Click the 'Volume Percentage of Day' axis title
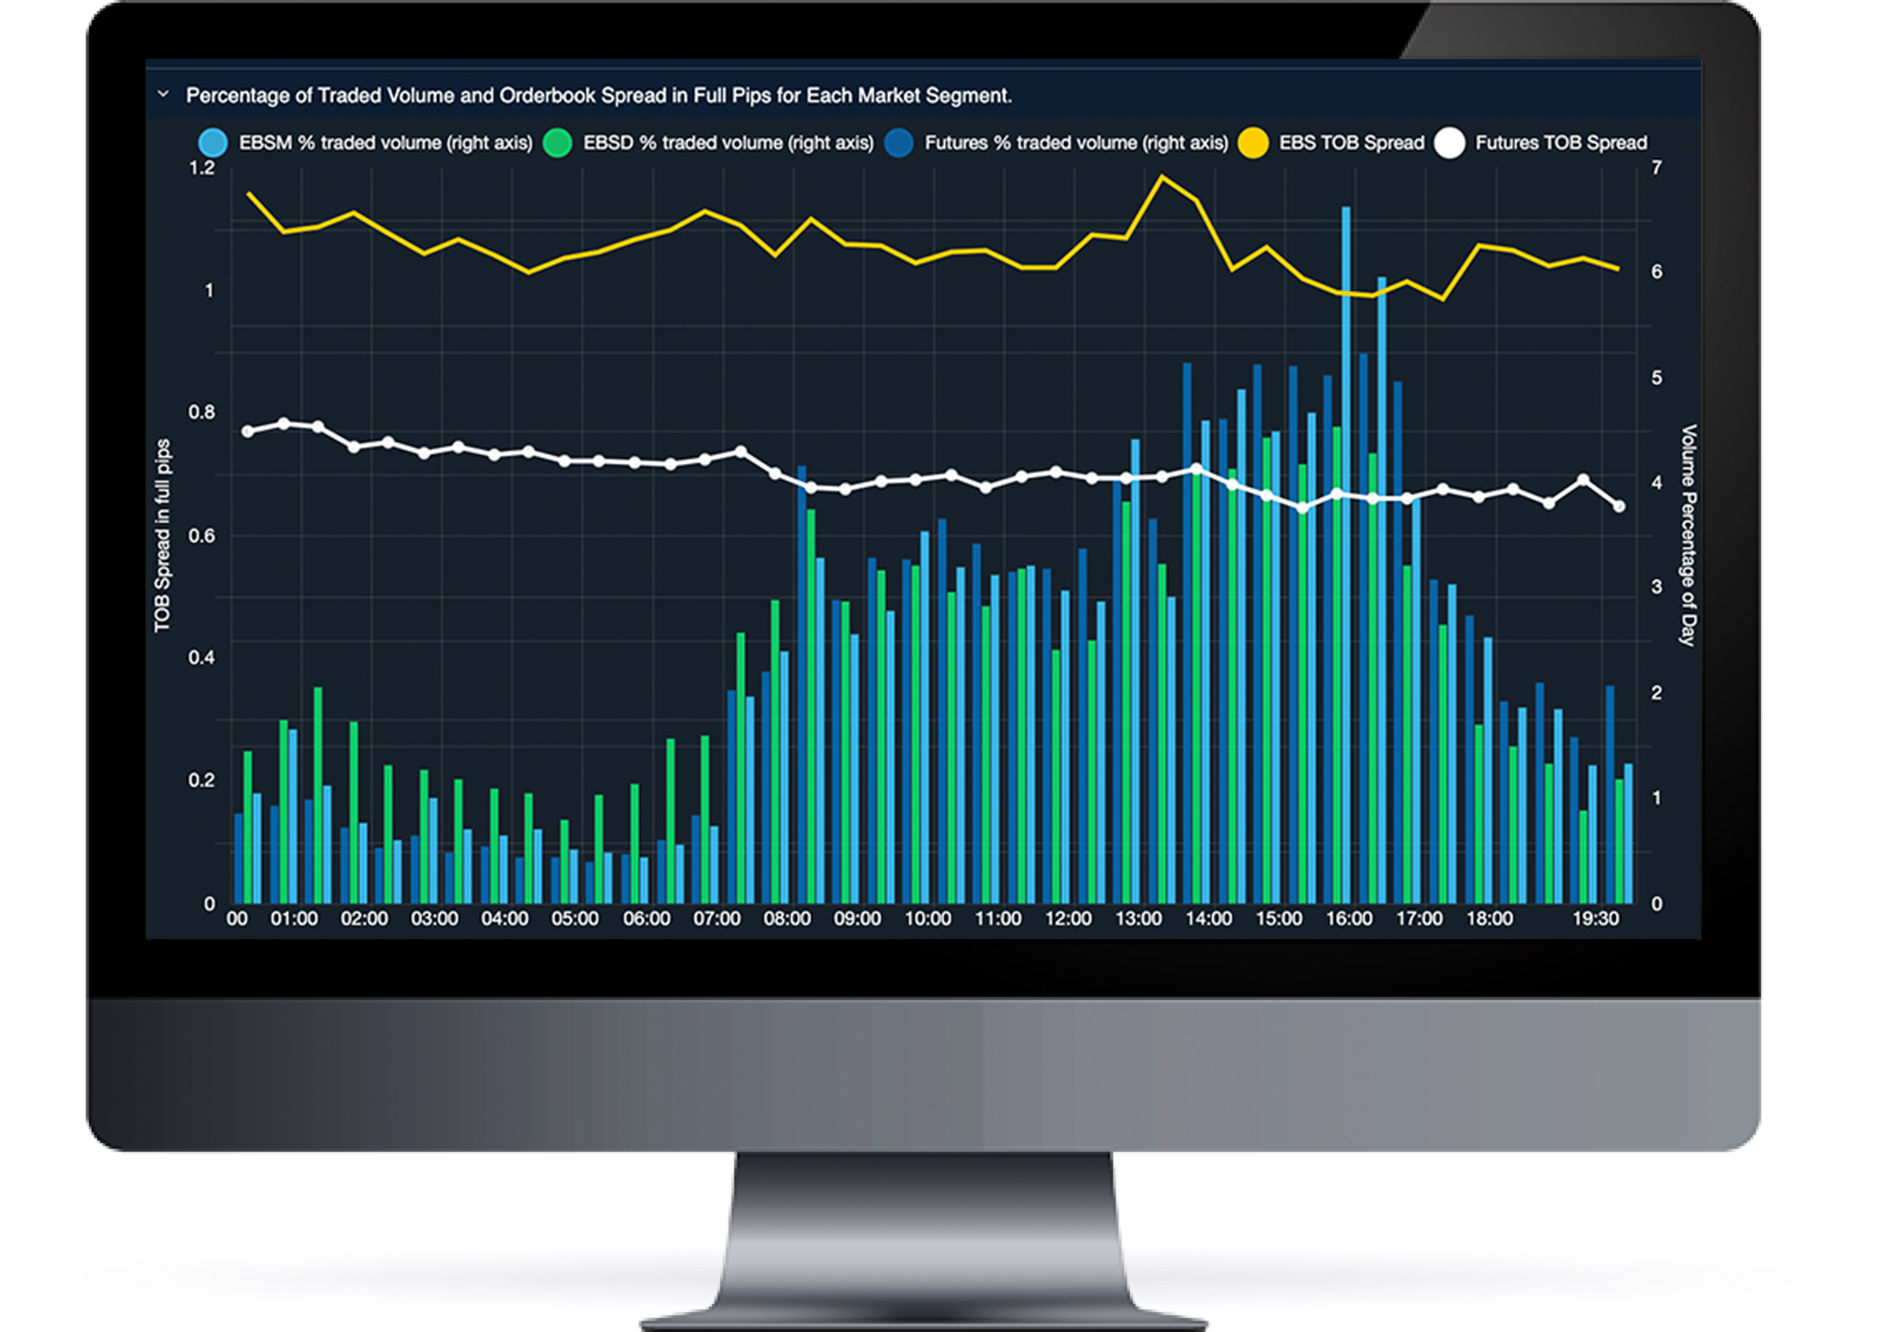The height and width of the screenshot is (1332, 1878). (1688, 535)
